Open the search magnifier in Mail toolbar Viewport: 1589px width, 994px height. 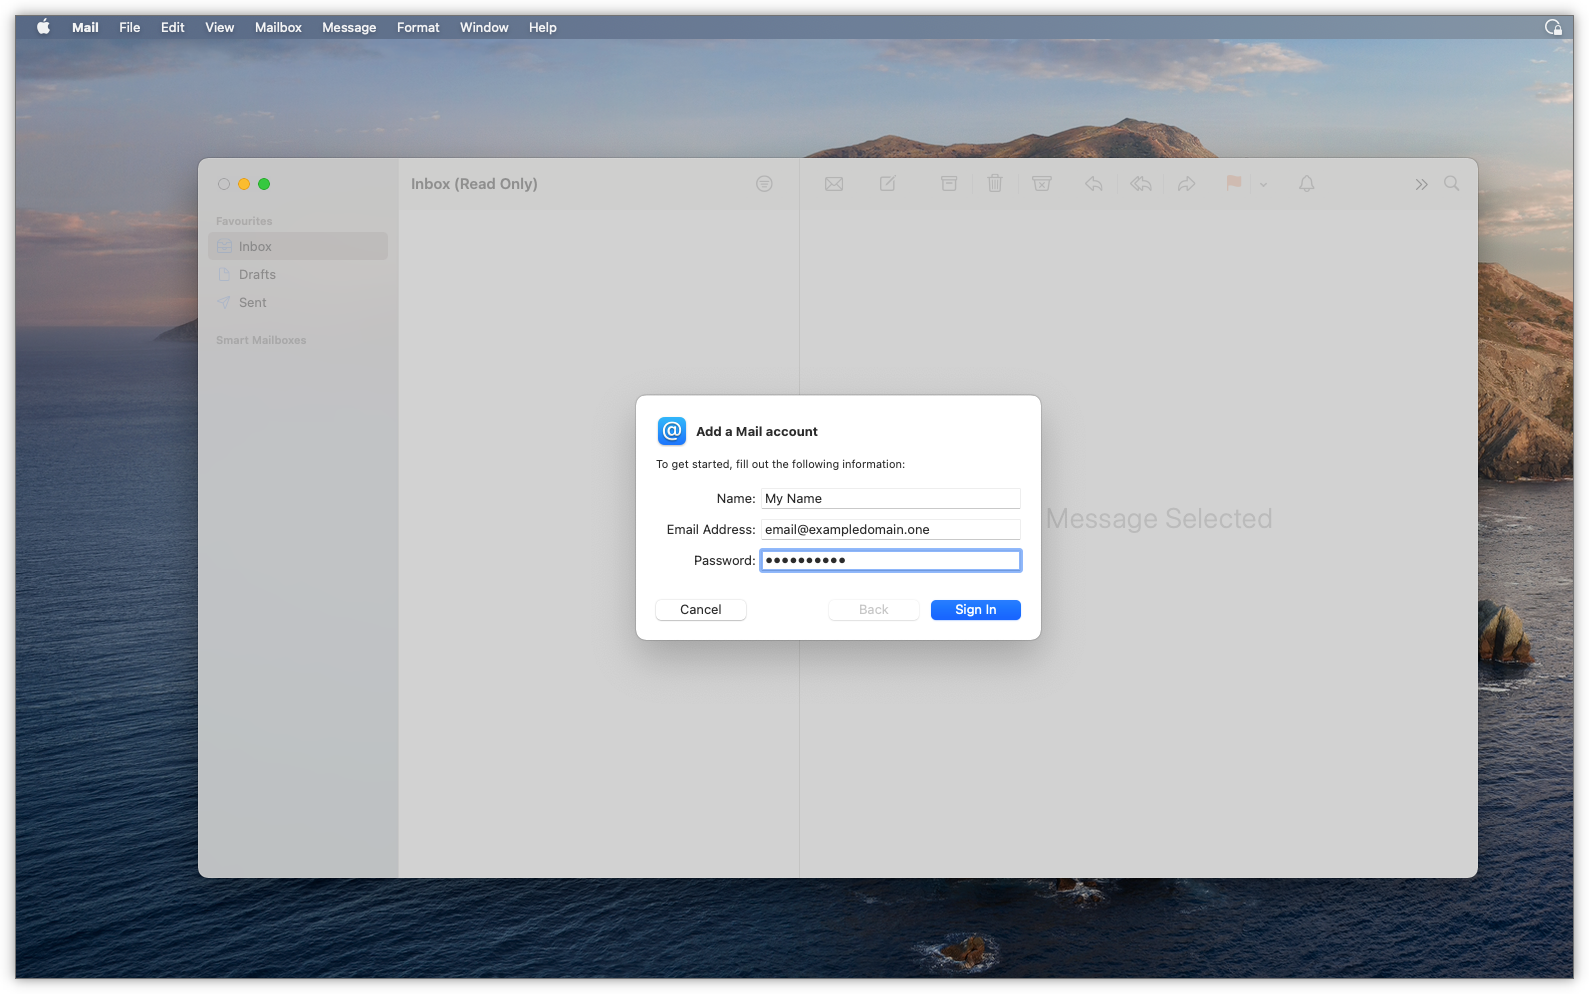[1451, 184]
